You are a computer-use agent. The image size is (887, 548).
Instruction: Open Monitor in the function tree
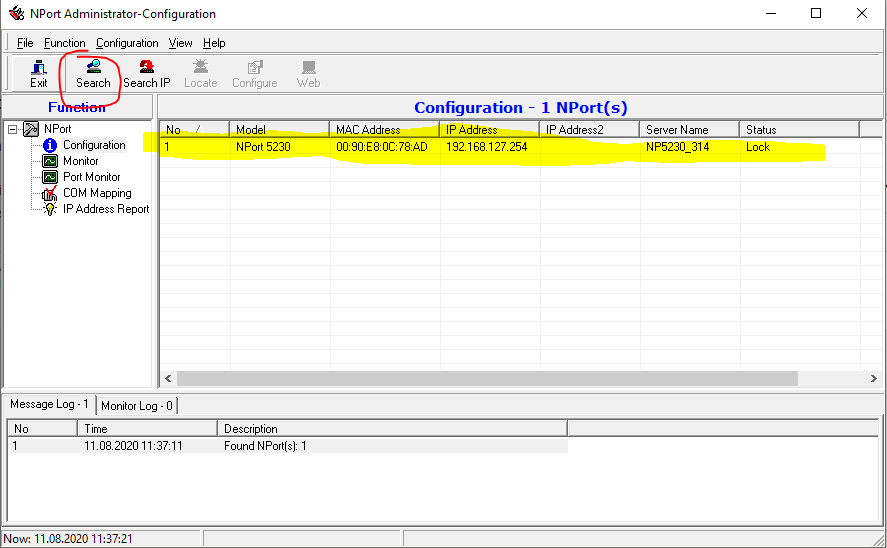pos(80,161)
